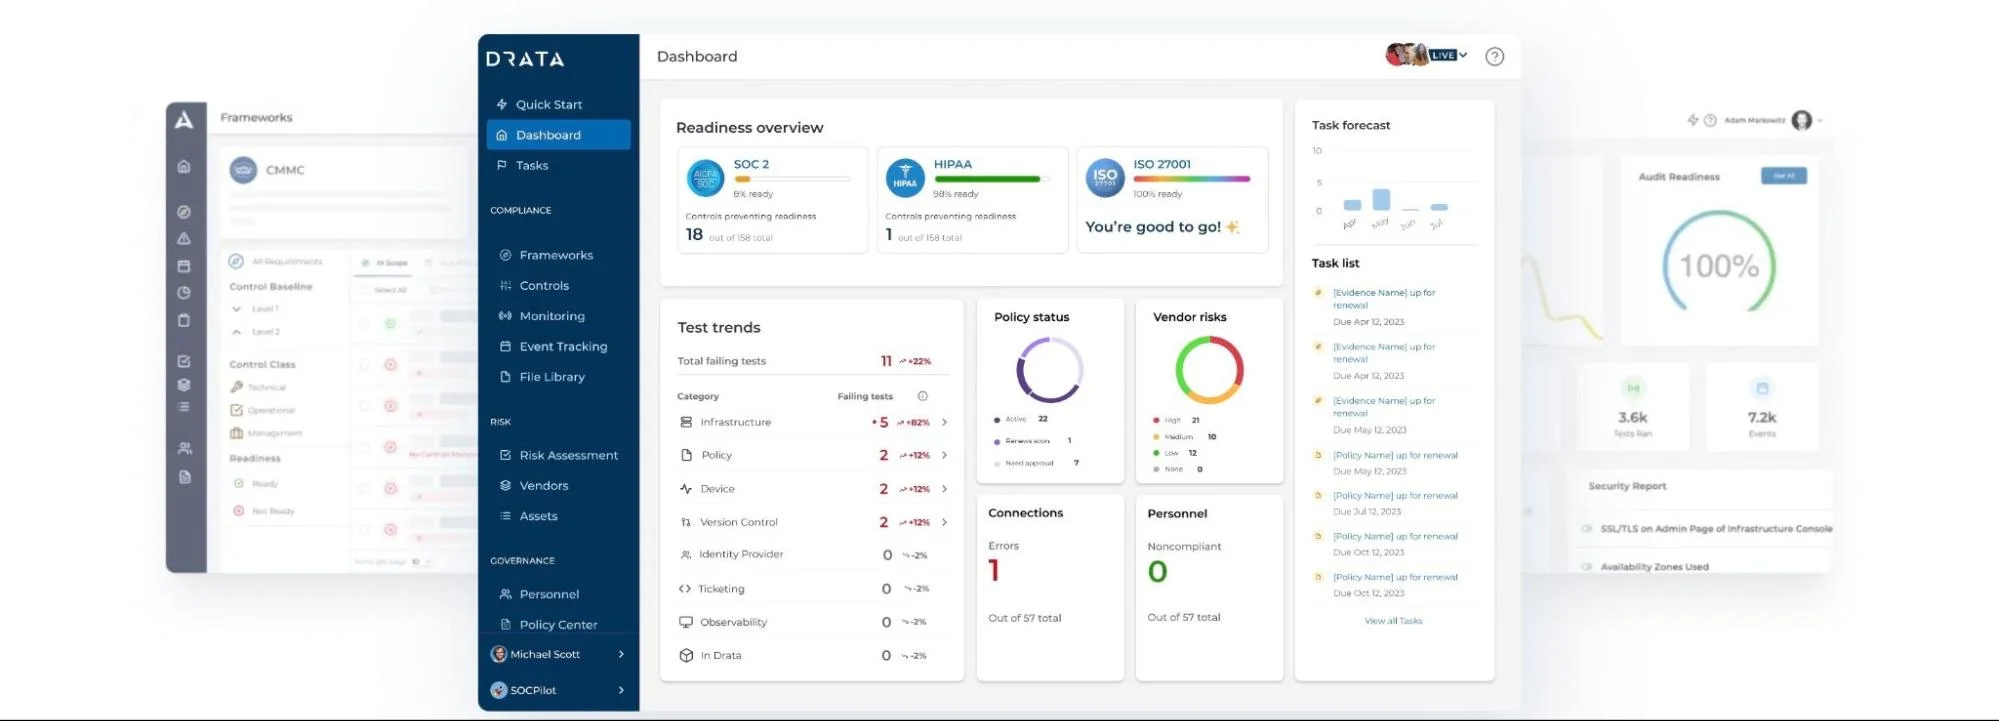
Task: Click the Infrastructure category server icon
Action: pos(686,422)
